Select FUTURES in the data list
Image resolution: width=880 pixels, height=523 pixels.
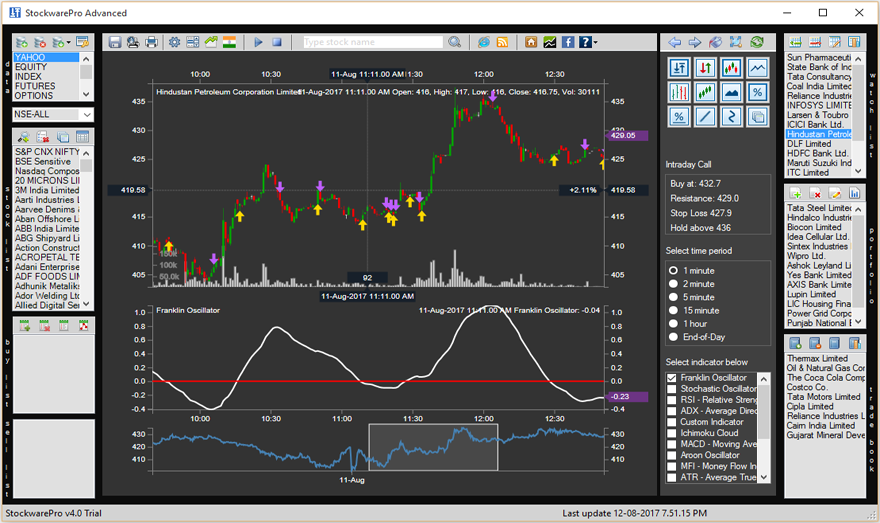35,86
